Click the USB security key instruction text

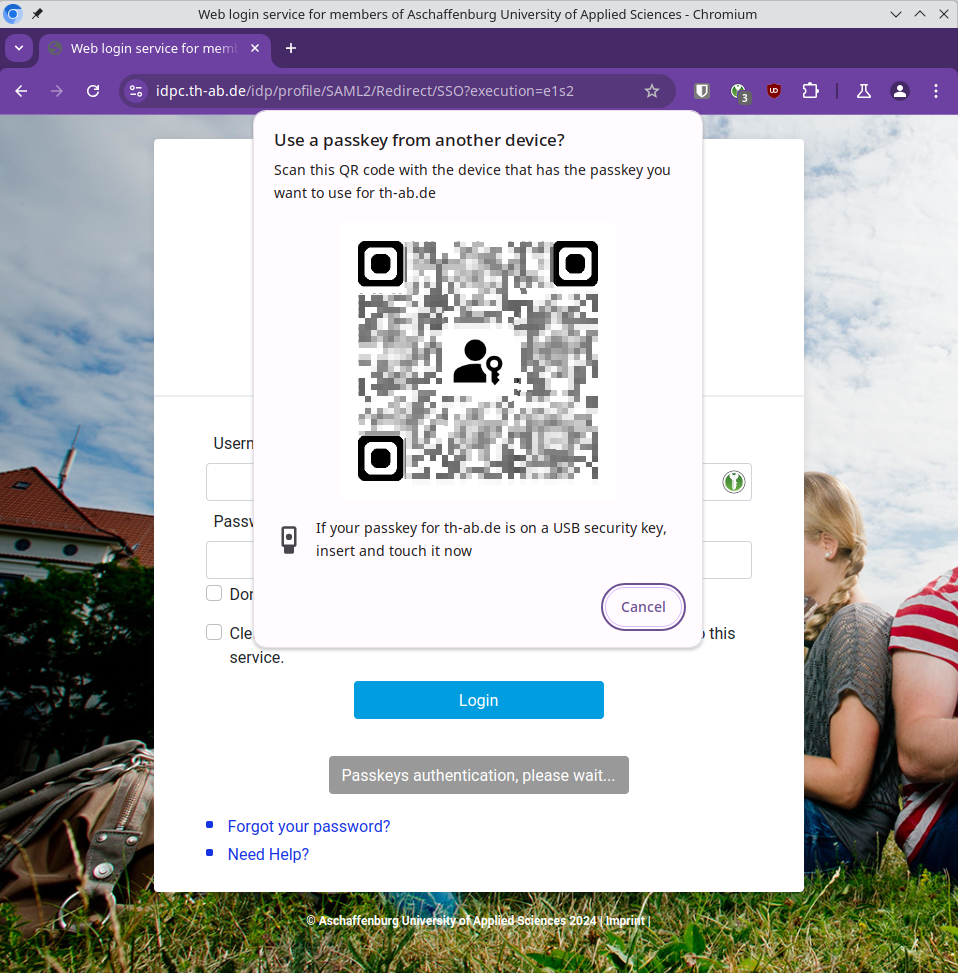point(491,539)
